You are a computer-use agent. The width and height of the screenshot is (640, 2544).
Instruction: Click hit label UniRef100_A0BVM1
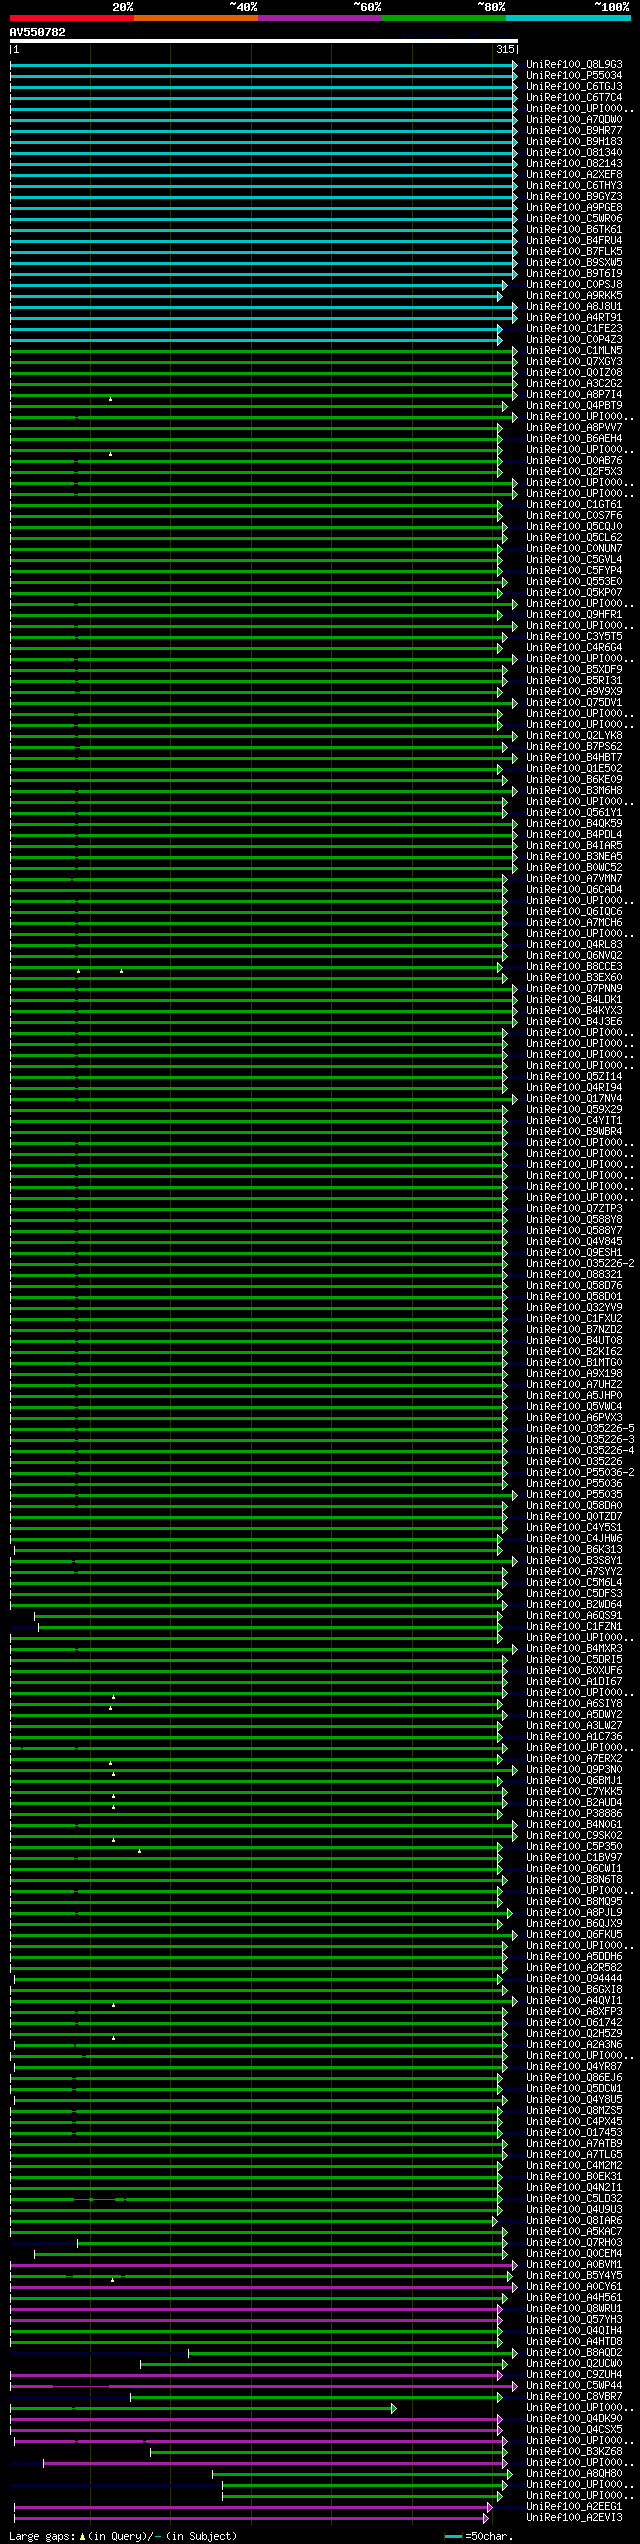[574, 2265]
